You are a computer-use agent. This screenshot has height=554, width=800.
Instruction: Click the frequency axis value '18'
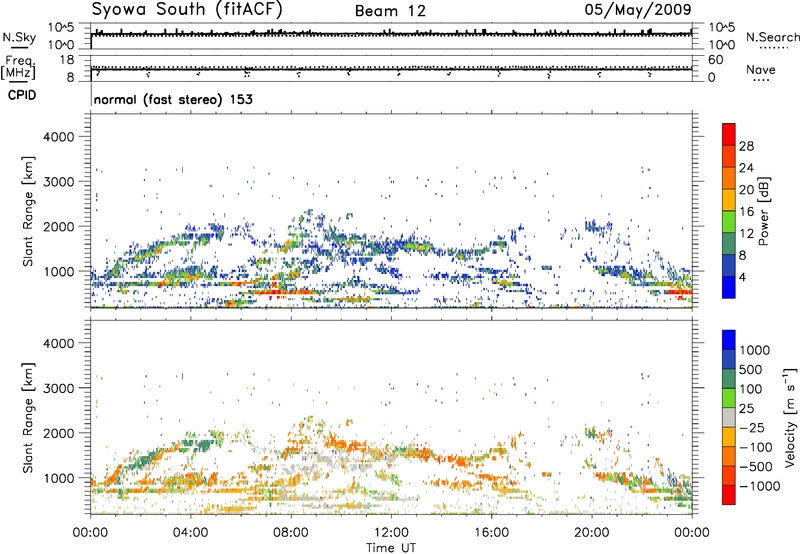click(67, 60)
